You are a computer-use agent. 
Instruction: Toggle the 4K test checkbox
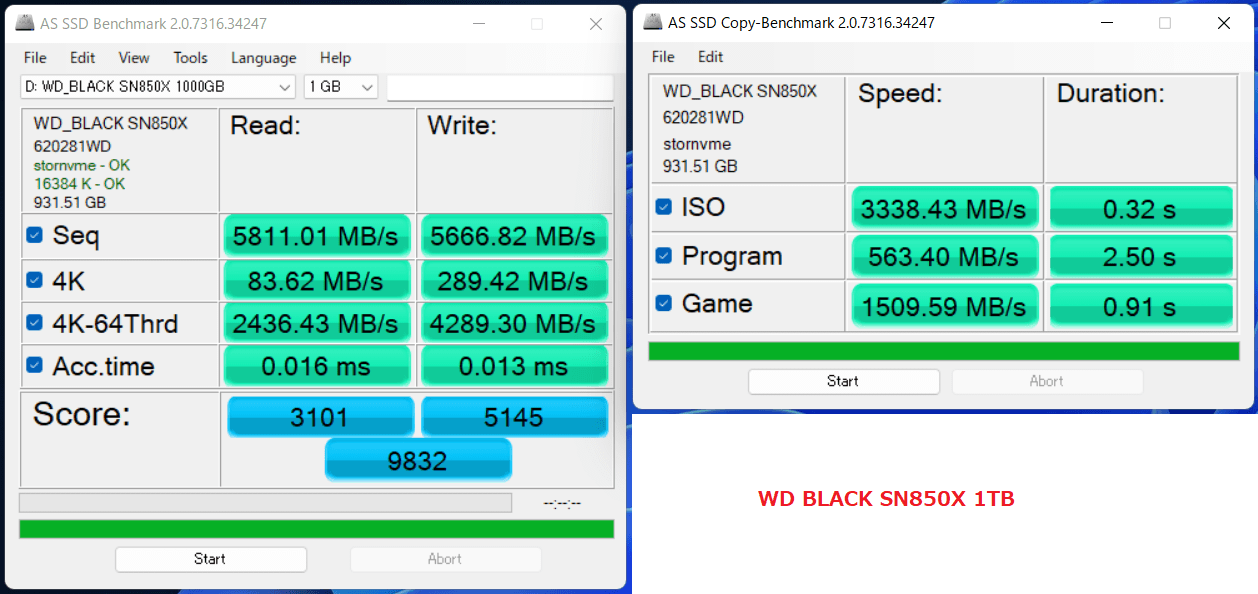[x=35, y=281]
